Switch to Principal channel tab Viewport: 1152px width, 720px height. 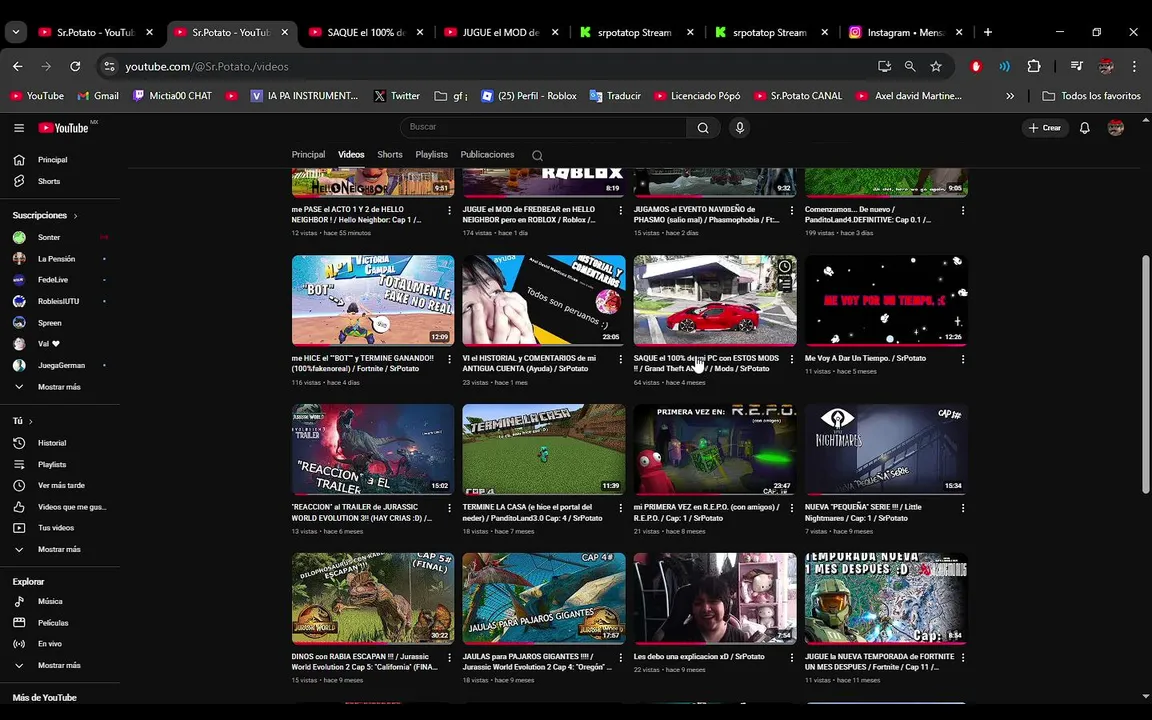click(309, 155)
